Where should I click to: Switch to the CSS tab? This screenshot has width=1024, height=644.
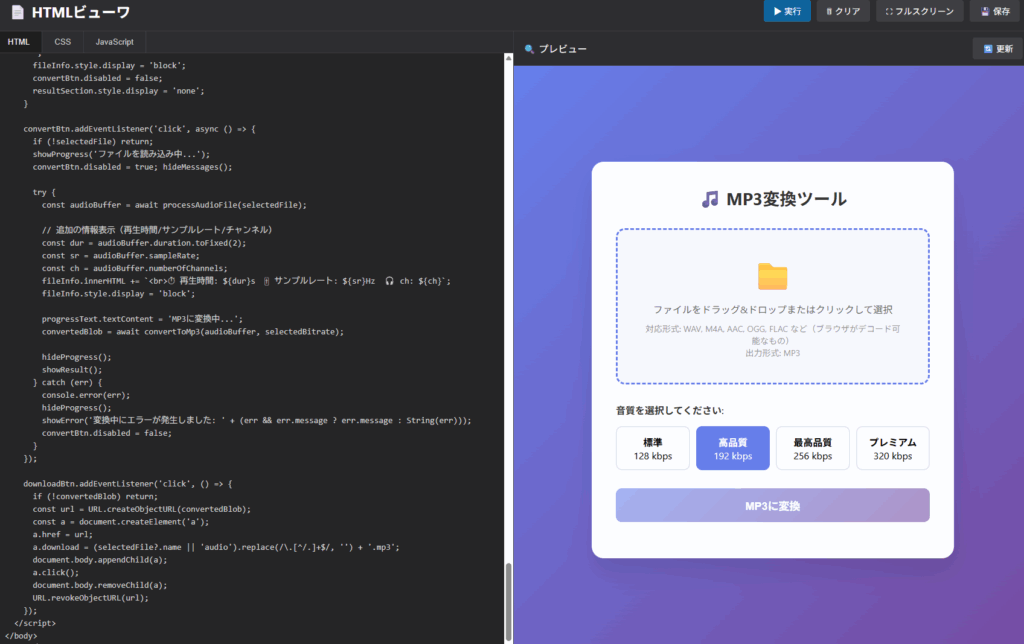pos(63,42)
